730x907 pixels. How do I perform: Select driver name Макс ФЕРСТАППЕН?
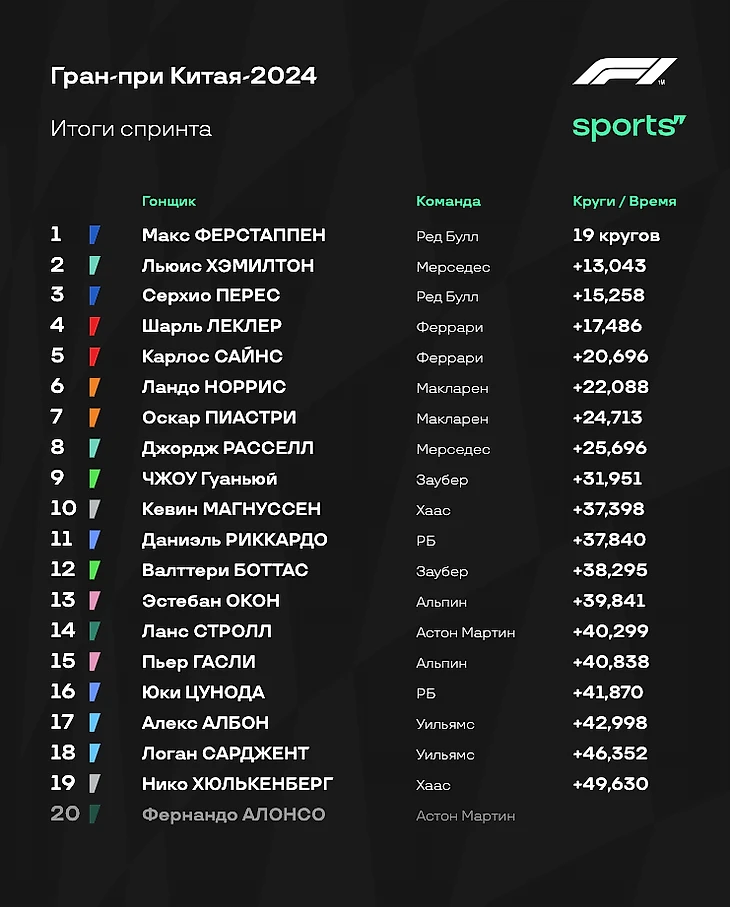(234, 235)
